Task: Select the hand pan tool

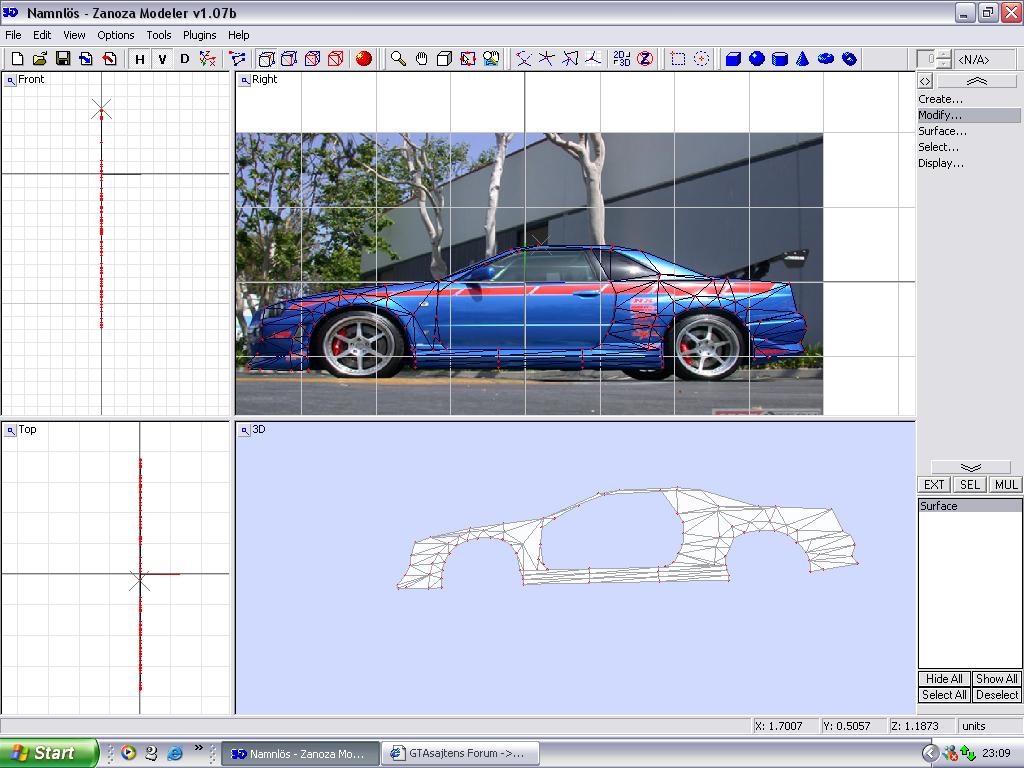Action: coord(421,59)
